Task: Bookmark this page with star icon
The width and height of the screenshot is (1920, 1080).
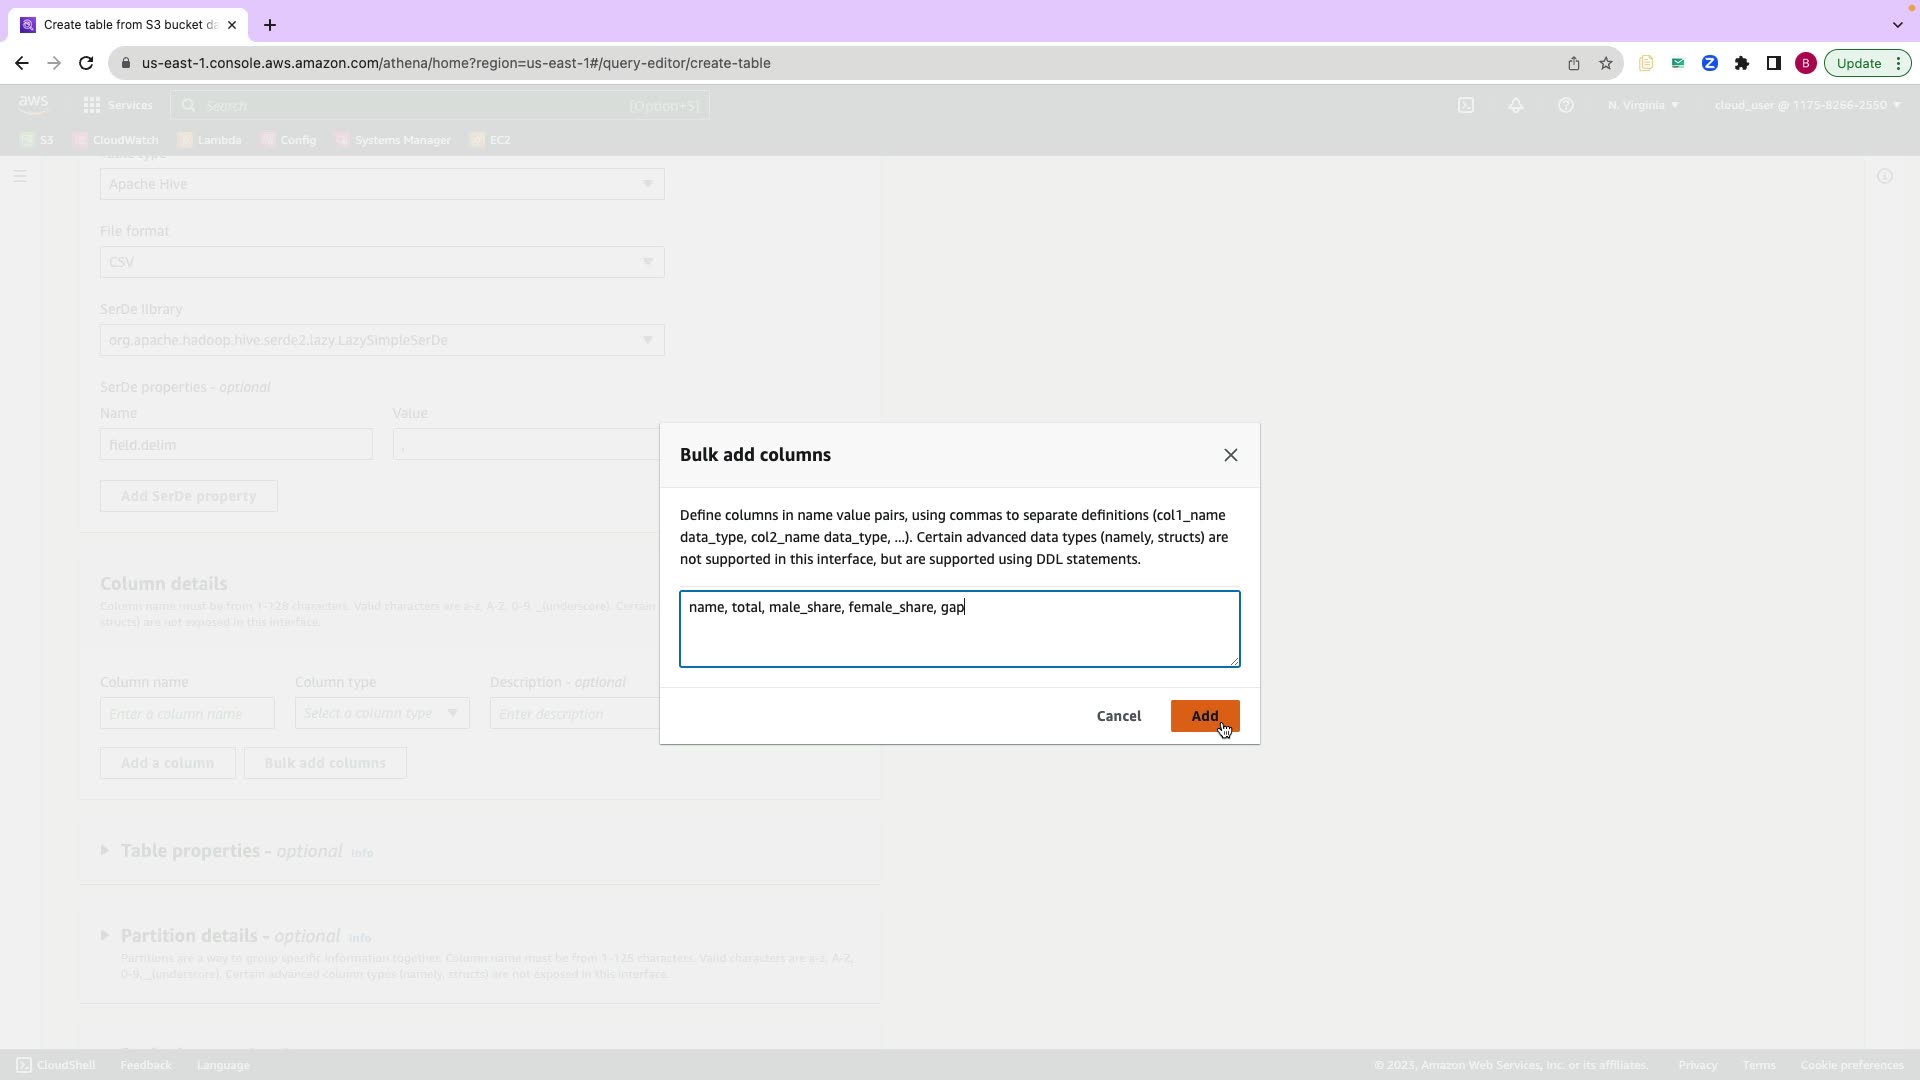Action: click(1605, 63)
